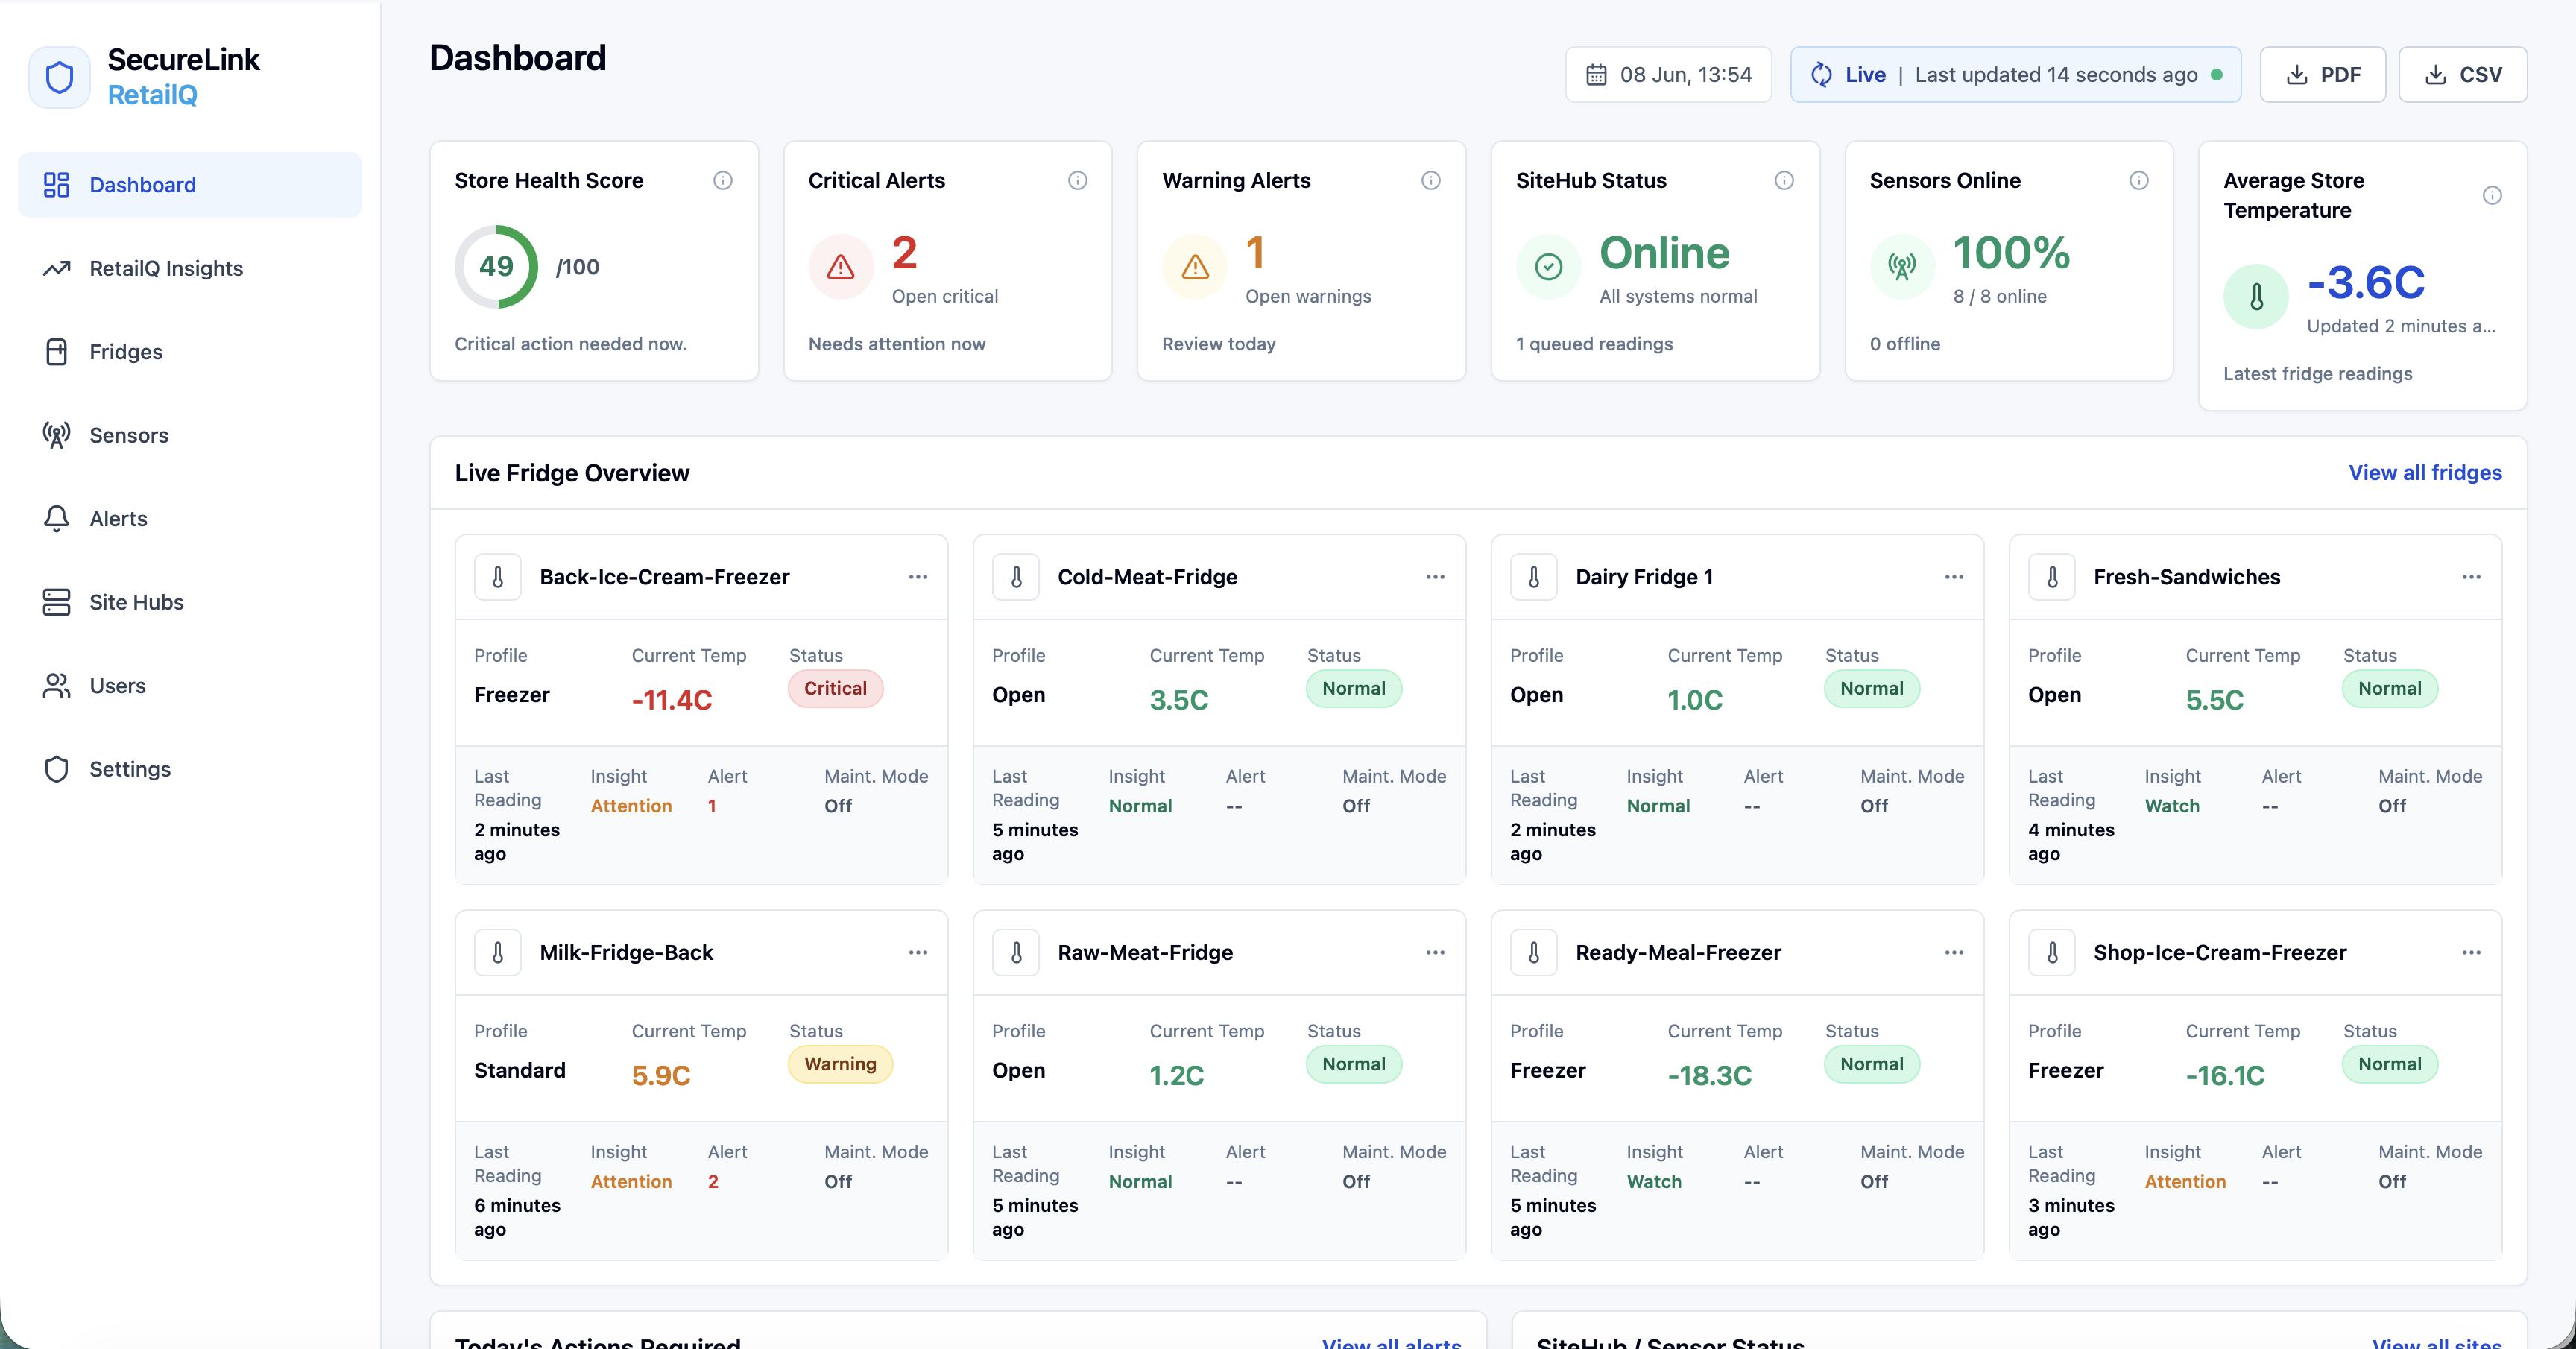
Task: Click the Sensors Online antenna icon
Action: coord(1902,267)
